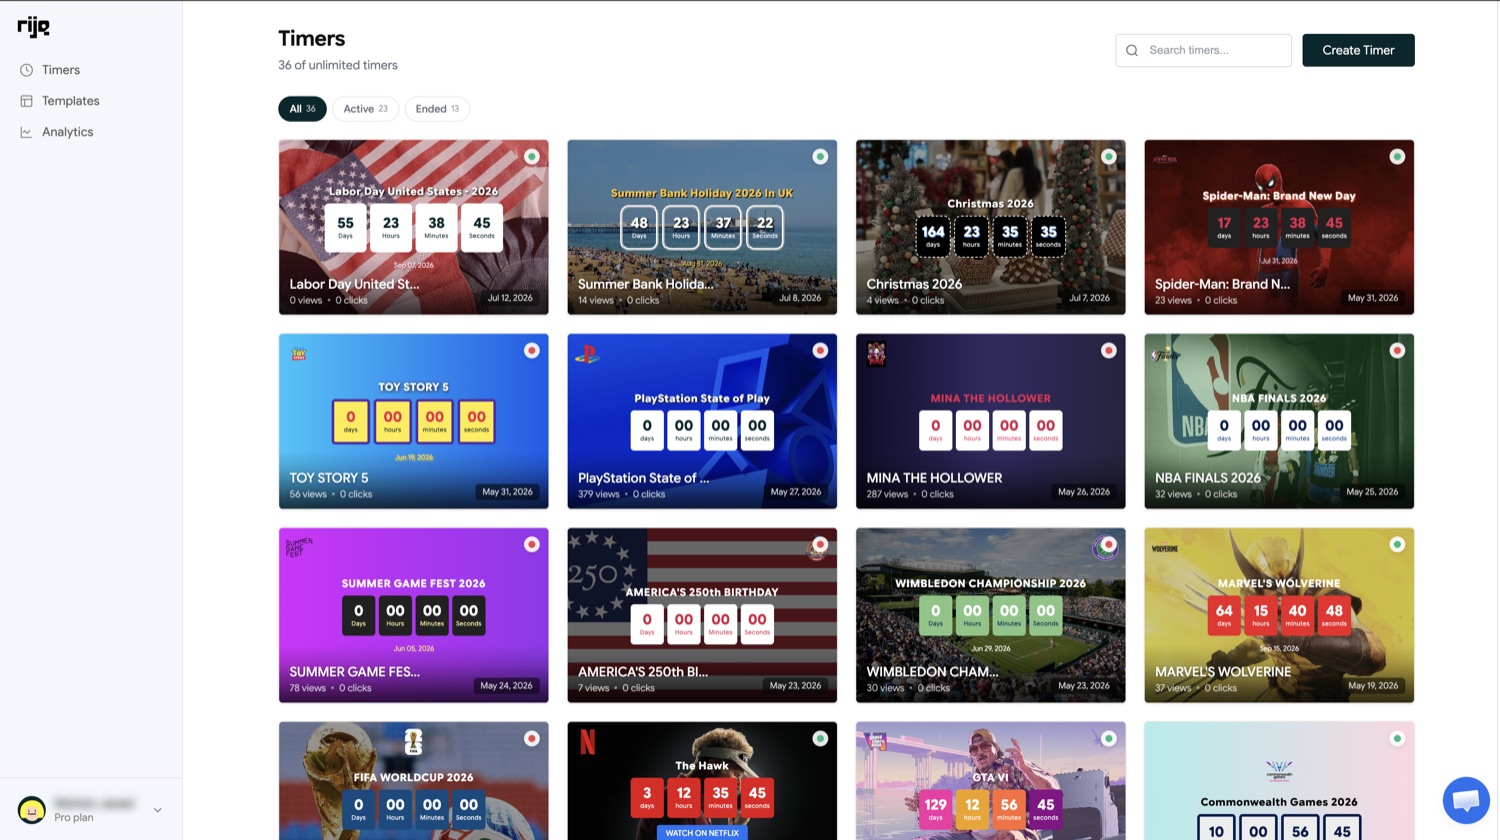Click the MINA THE HOLLOWER red status dot

click(x=1109, y=351)
